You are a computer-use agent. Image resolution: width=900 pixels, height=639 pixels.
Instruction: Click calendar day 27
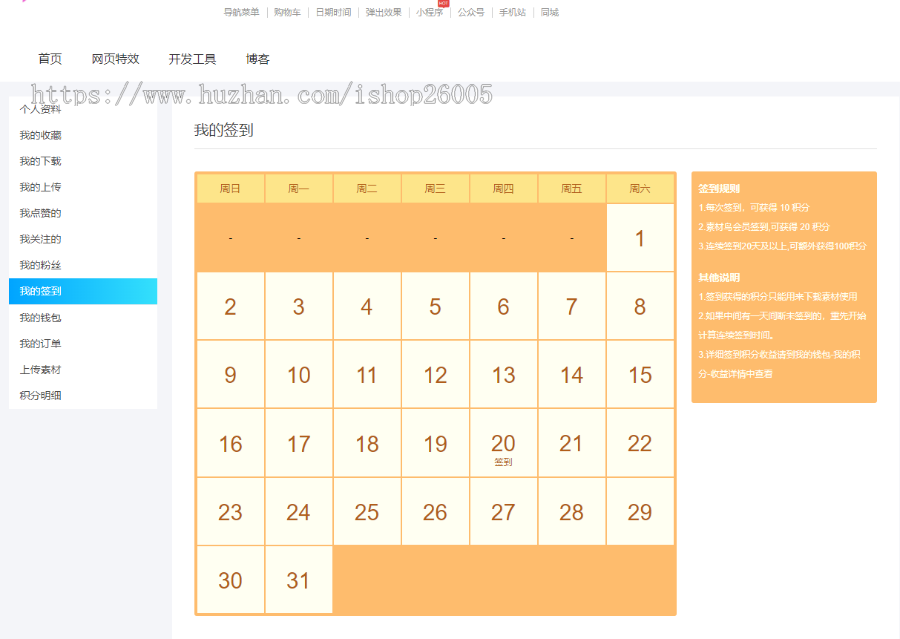[x=503, y=512]
